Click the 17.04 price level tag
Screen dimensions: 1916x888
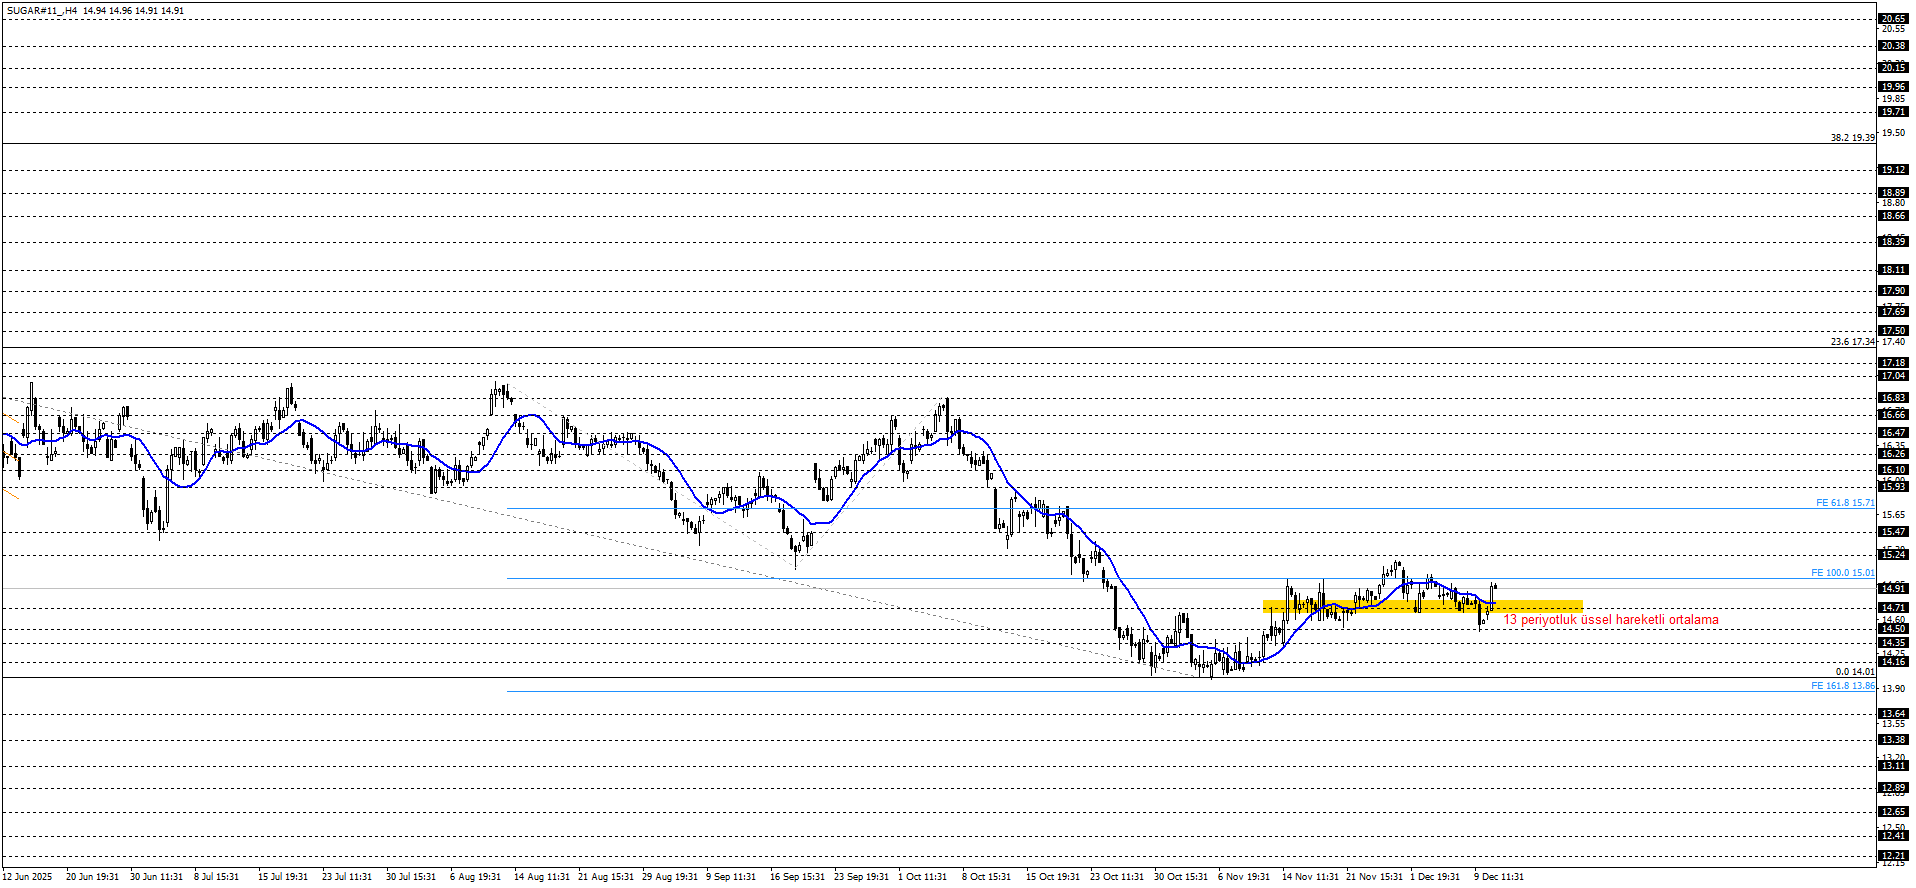point(1892,376)
